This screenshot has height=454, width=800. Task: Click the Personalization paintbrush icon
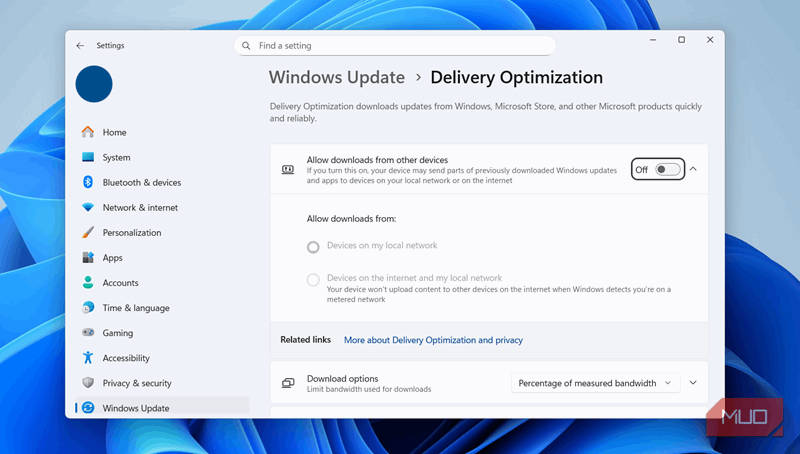point(88,232)
